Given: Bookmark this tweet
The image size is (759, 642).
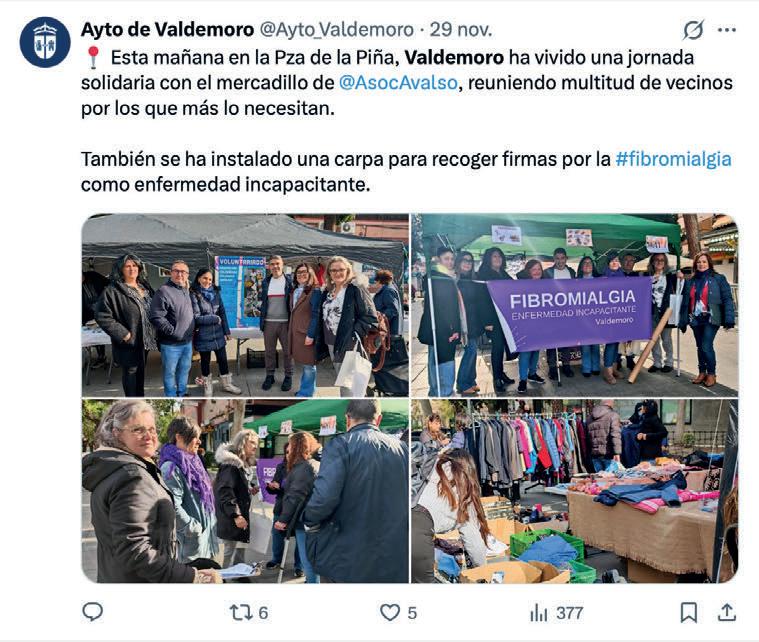Looking at the screenshot, I should point(689,612).
